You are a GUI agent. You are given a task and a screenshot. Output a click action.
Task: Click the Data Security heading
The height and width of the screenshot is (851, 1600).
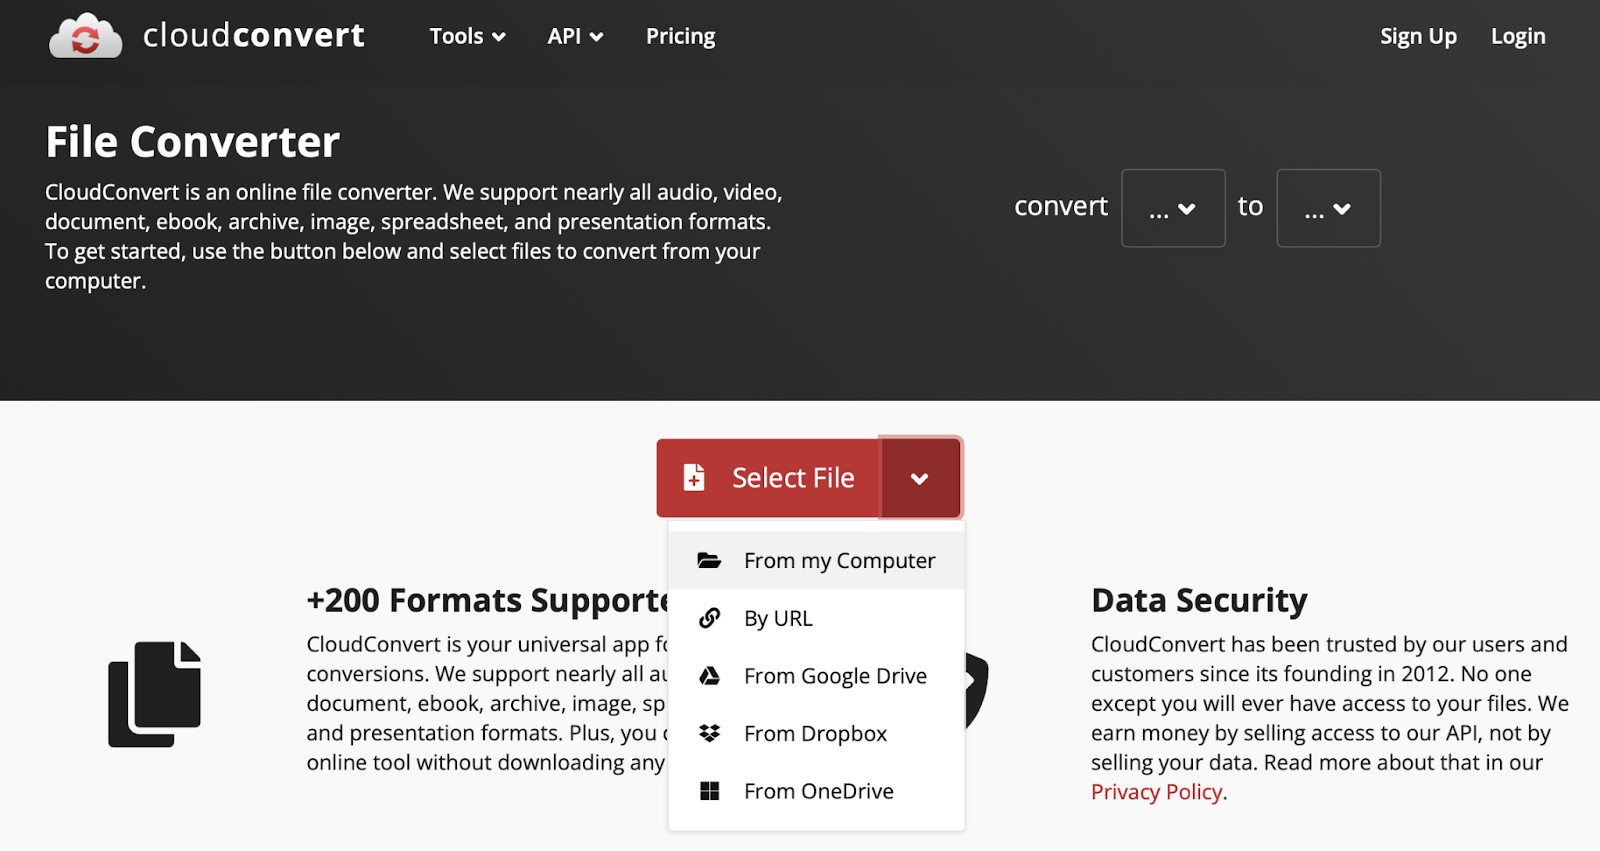pos(1199,600)
